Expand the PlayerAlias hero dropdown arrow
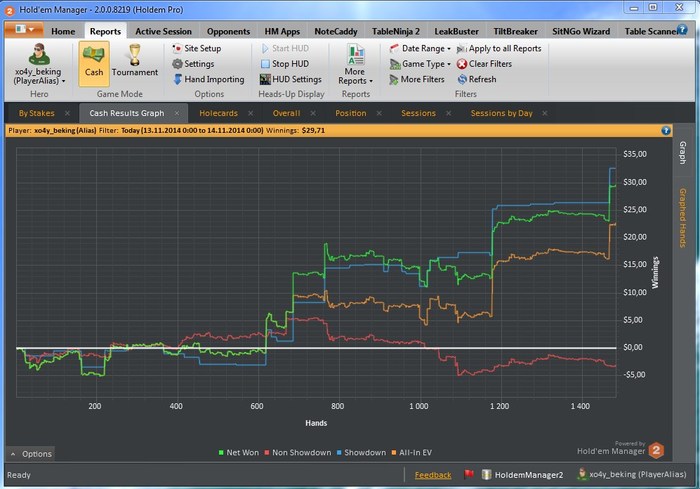 [x=63, y=81]
